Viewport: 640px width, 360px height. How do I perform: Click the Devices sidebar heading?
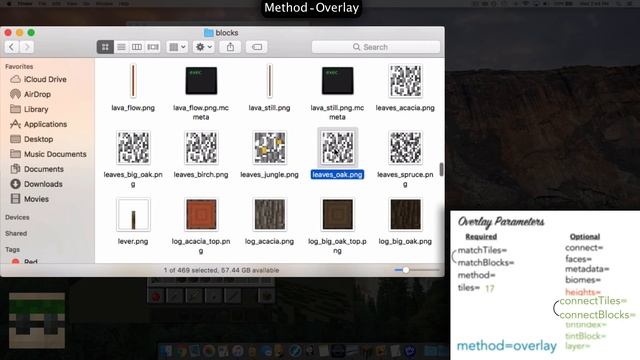click(x=17, y=217)
